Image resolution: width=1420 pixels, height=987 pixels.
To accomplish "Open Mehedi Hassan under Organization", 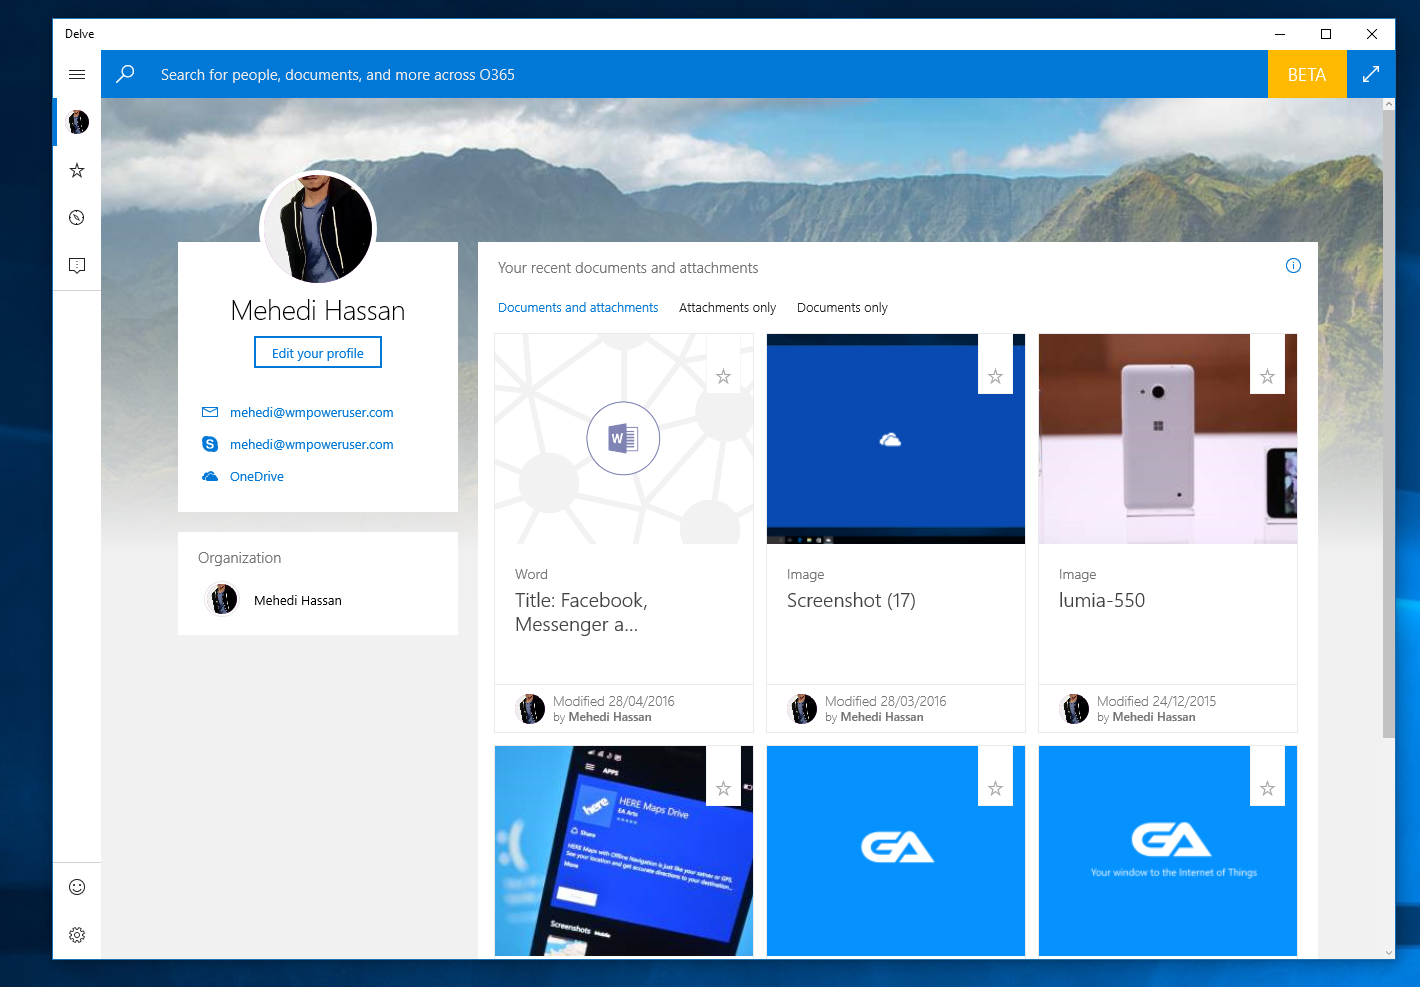I will click(x=298, y=600).
